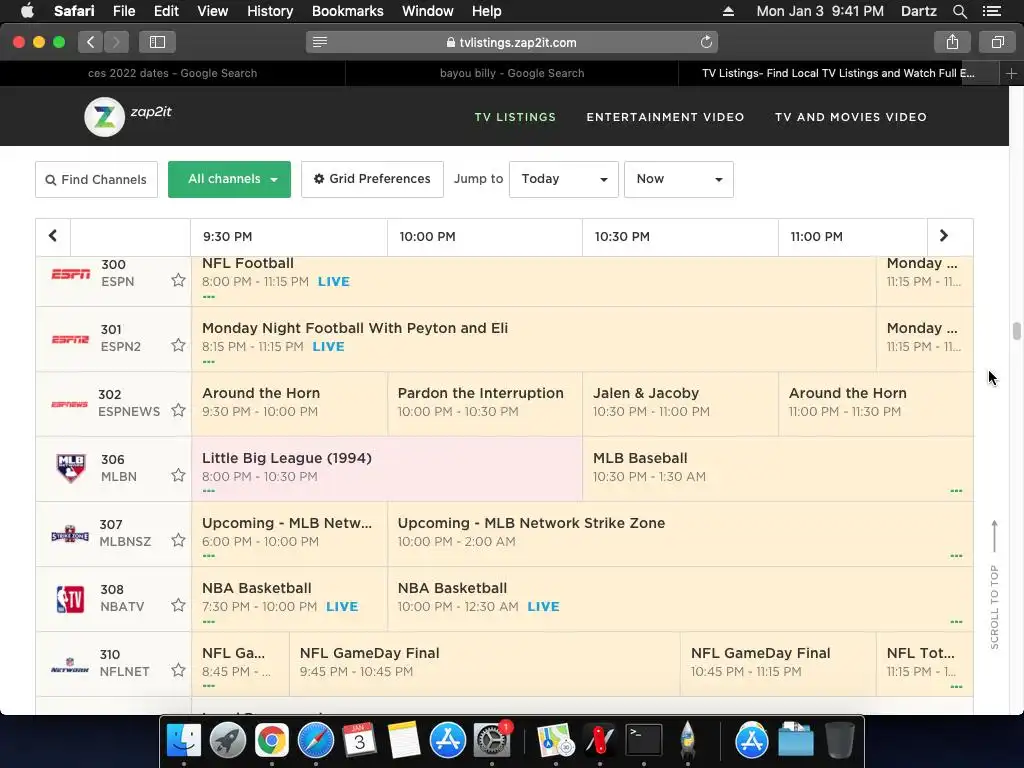Open TV AND MOVIES VIDEO section
This screenshot has height=768, width=1024.
coord(850,117)
